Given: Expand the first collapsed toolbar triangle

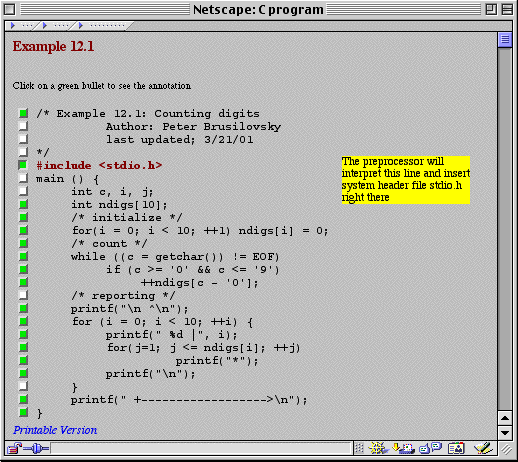Looking at the screenshot, I should click(13, 25).
